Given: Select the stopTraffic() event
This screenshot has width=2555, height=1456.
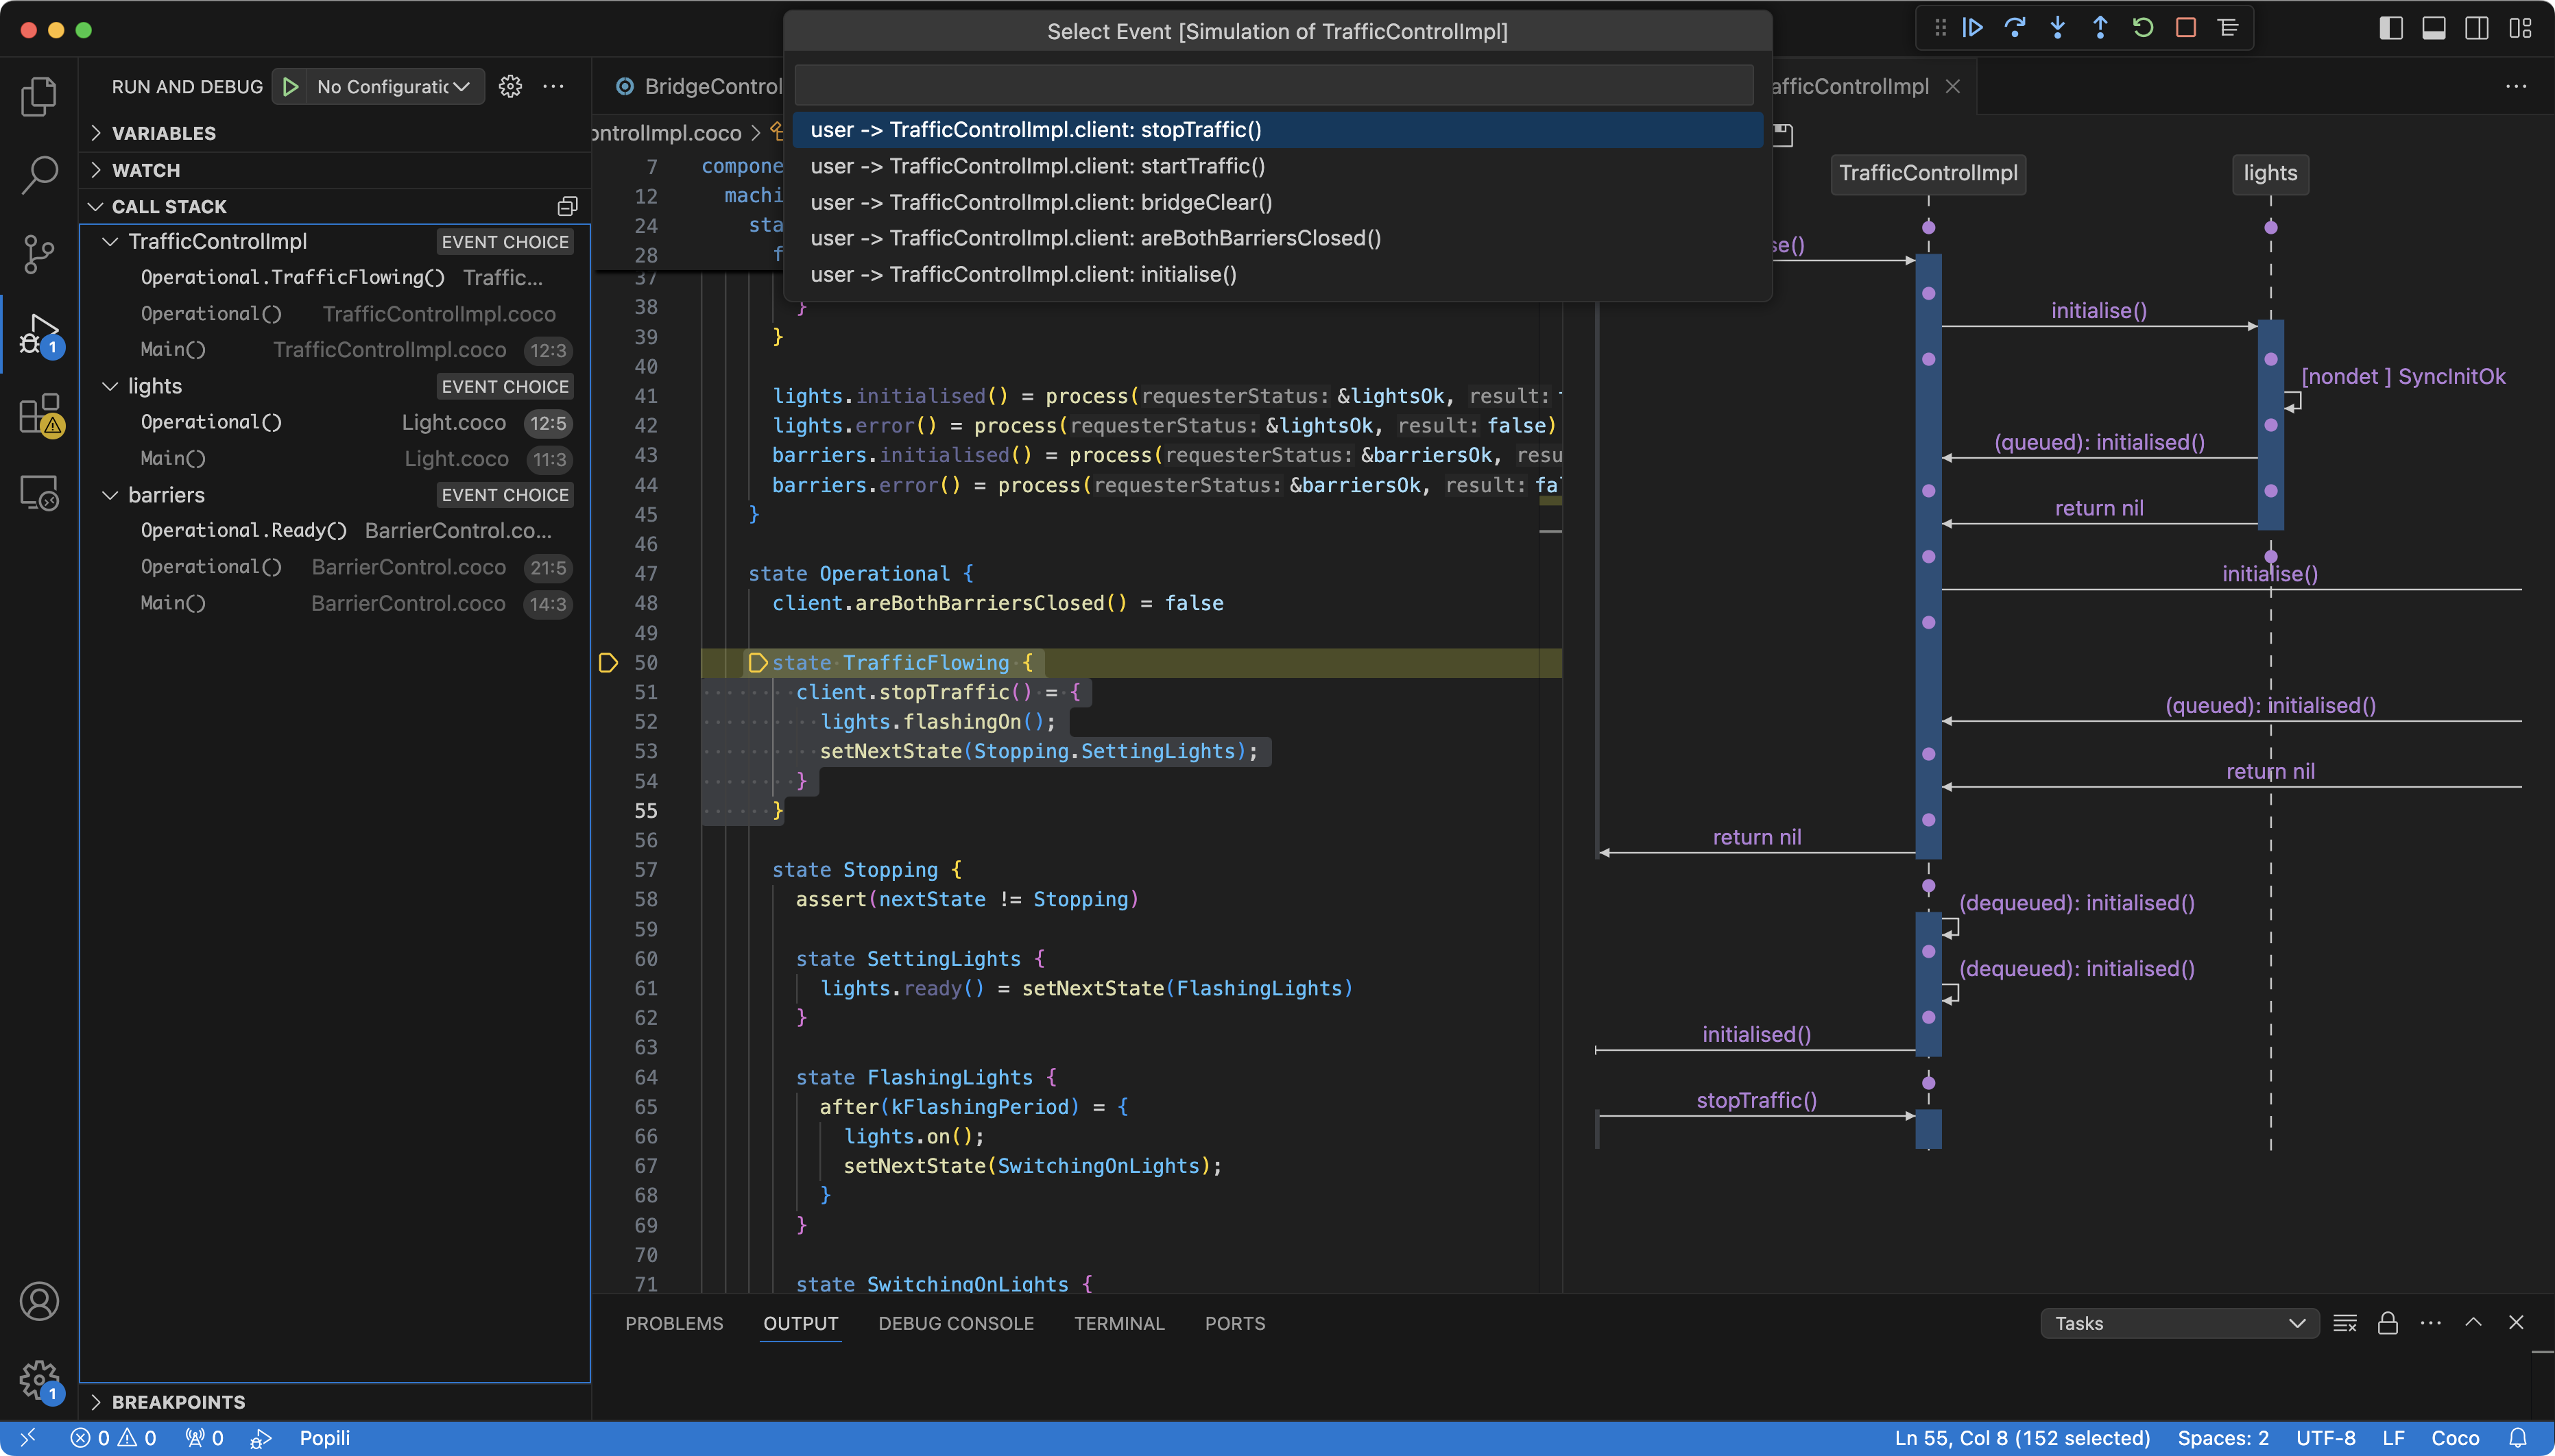Looking at the screenshot, I should (1277, 130).
